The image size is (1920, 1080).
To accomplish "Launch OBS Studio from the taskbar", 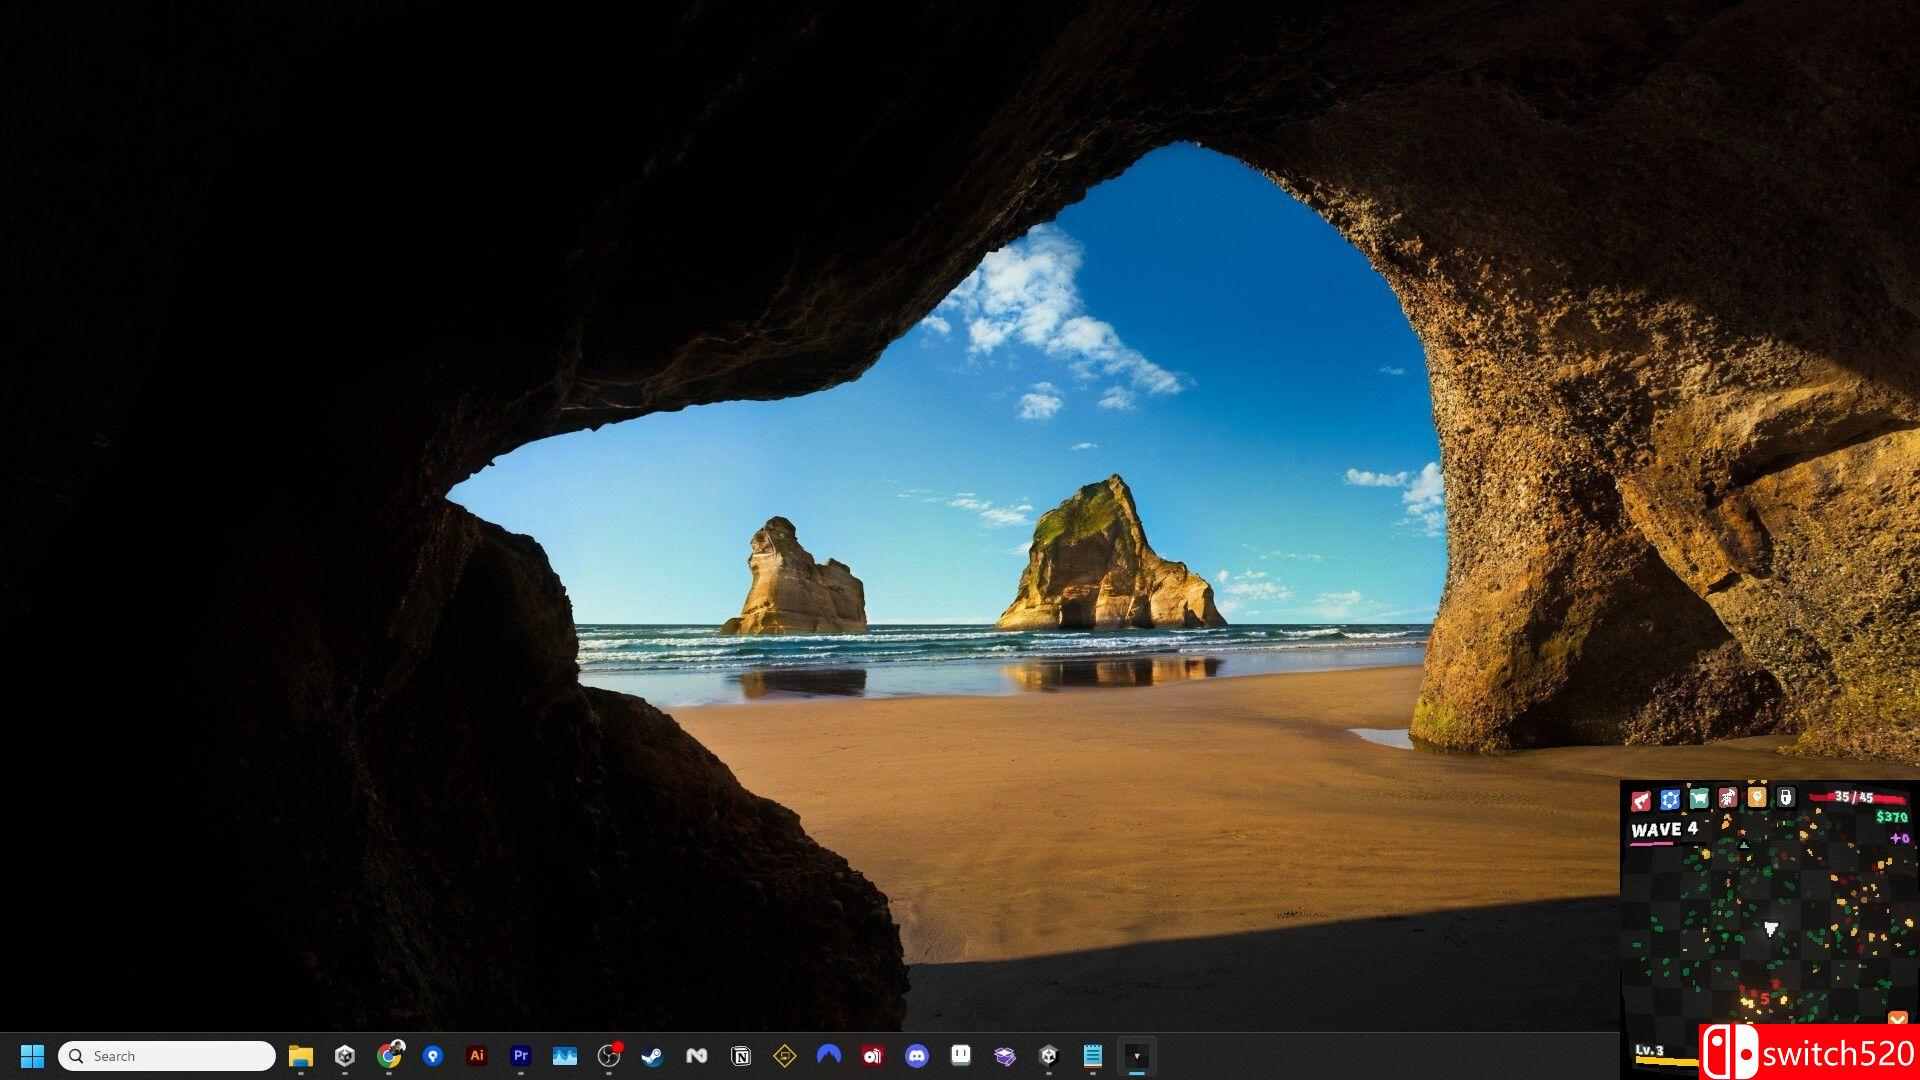I will pyautogui.click(x=608, y=1056).
